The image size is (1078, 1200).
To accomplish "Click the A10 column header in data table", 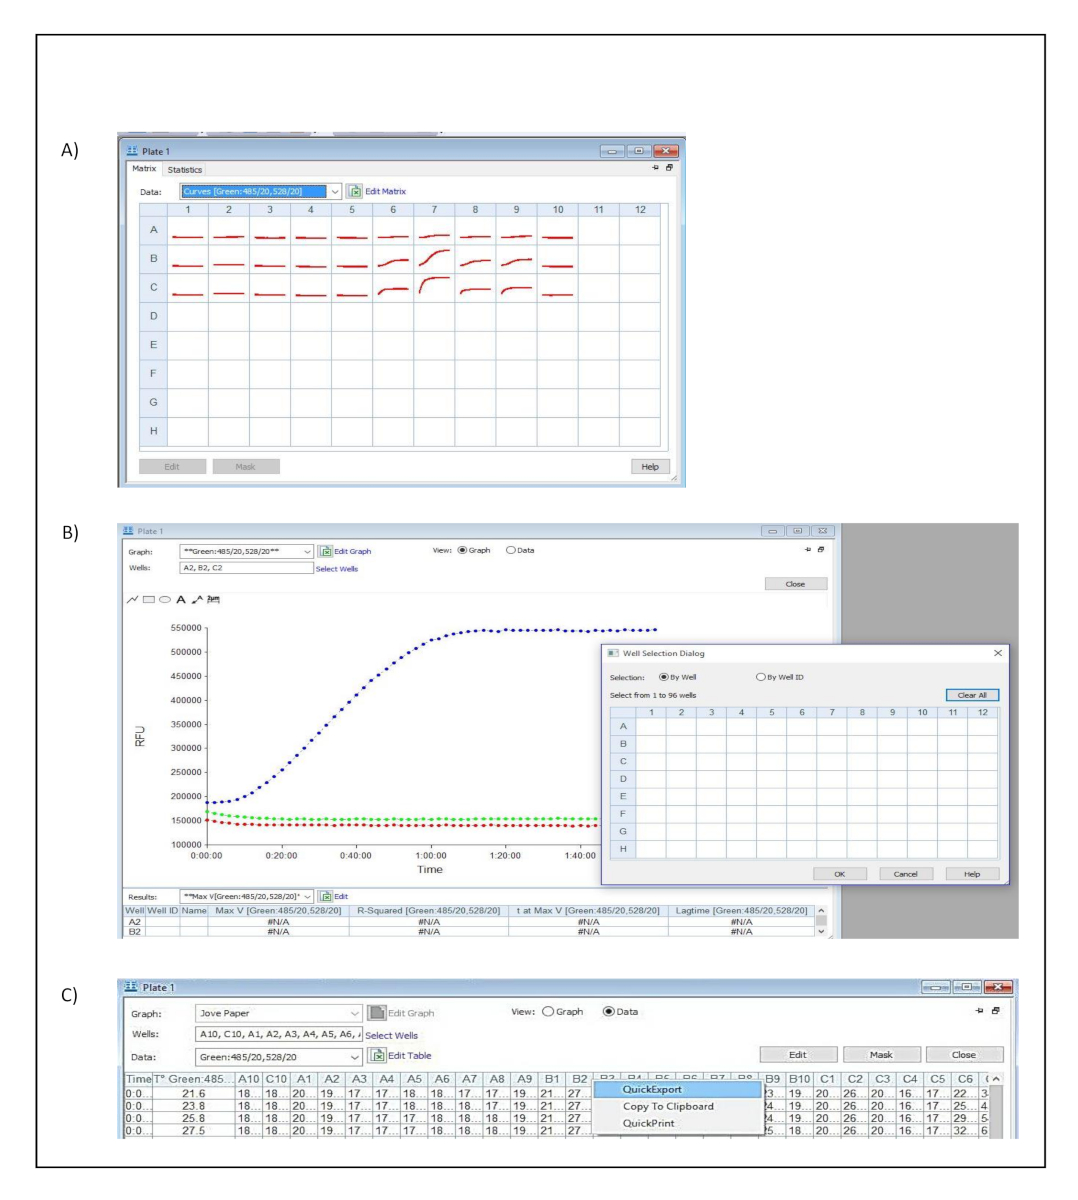I will pyautogui.click(x=249, y=1079).
